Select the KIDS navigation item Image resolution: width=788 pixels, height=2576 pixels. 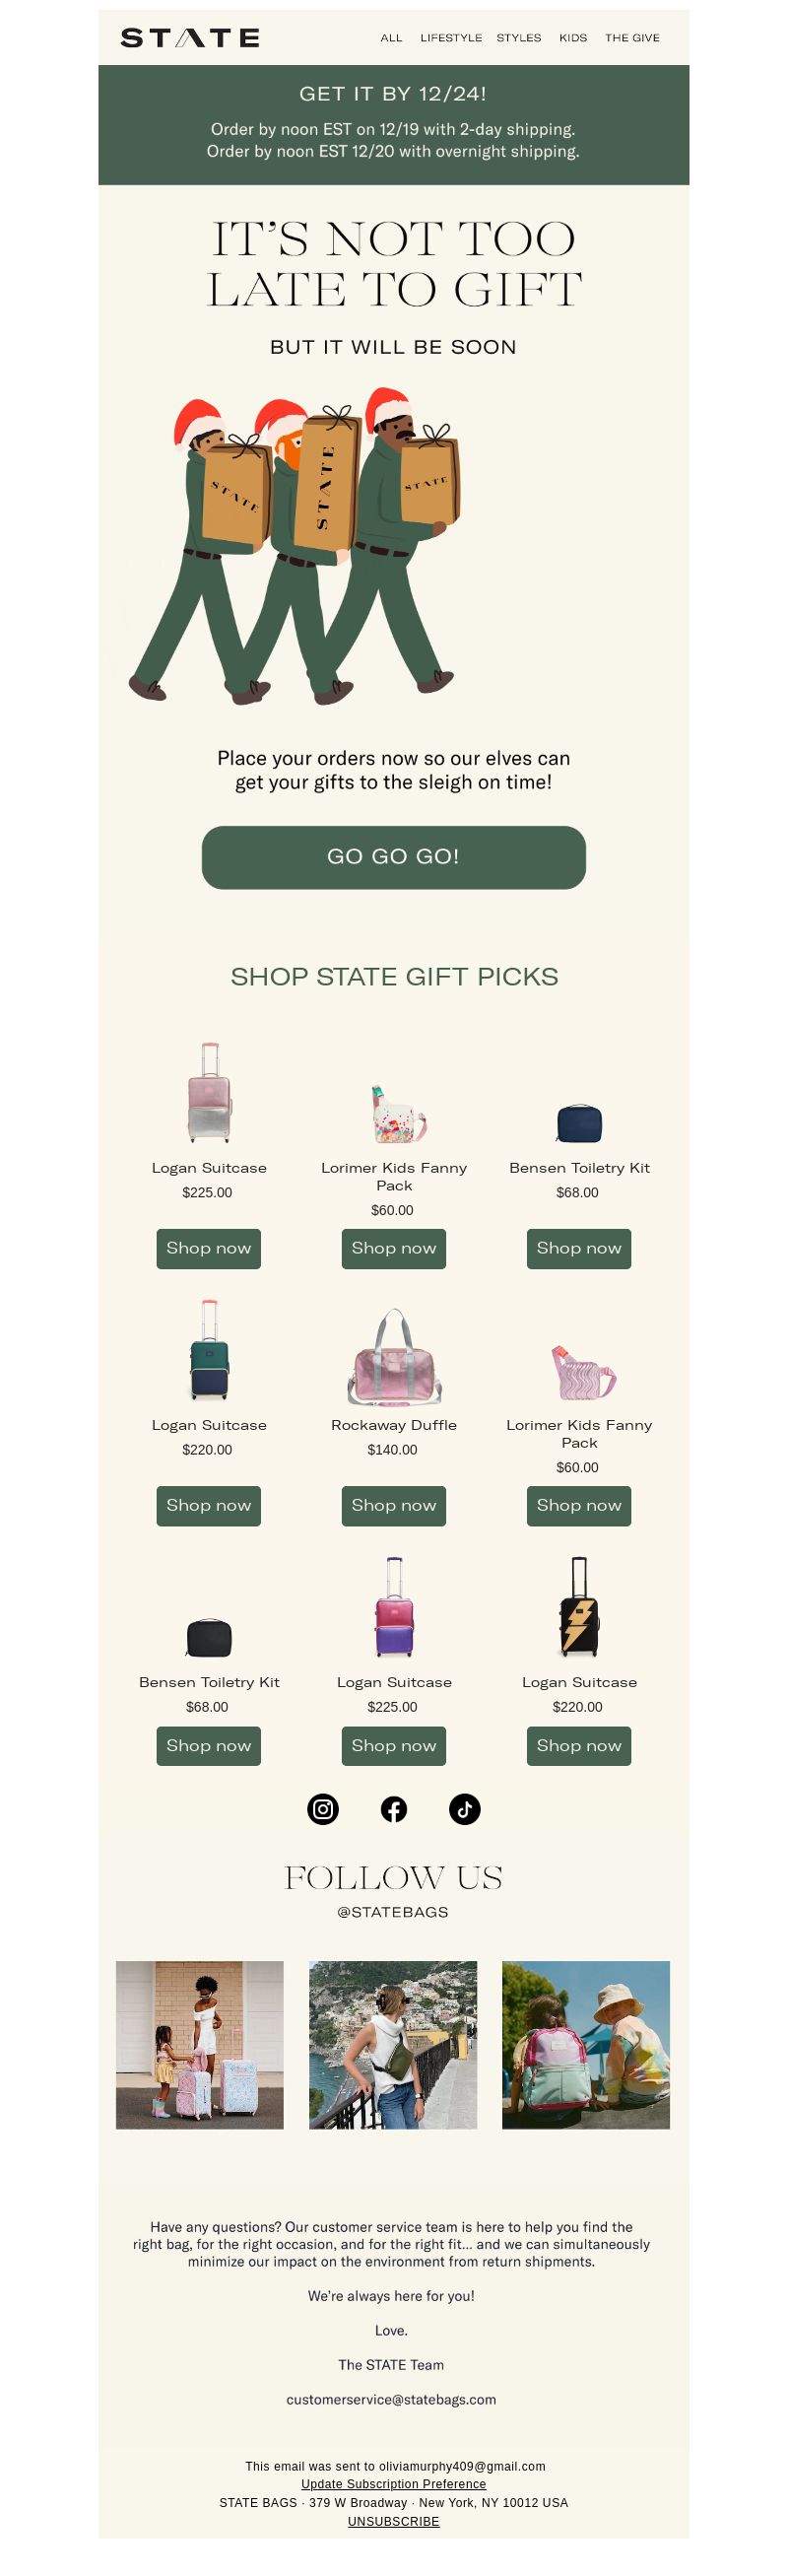[x=573, y=38]
